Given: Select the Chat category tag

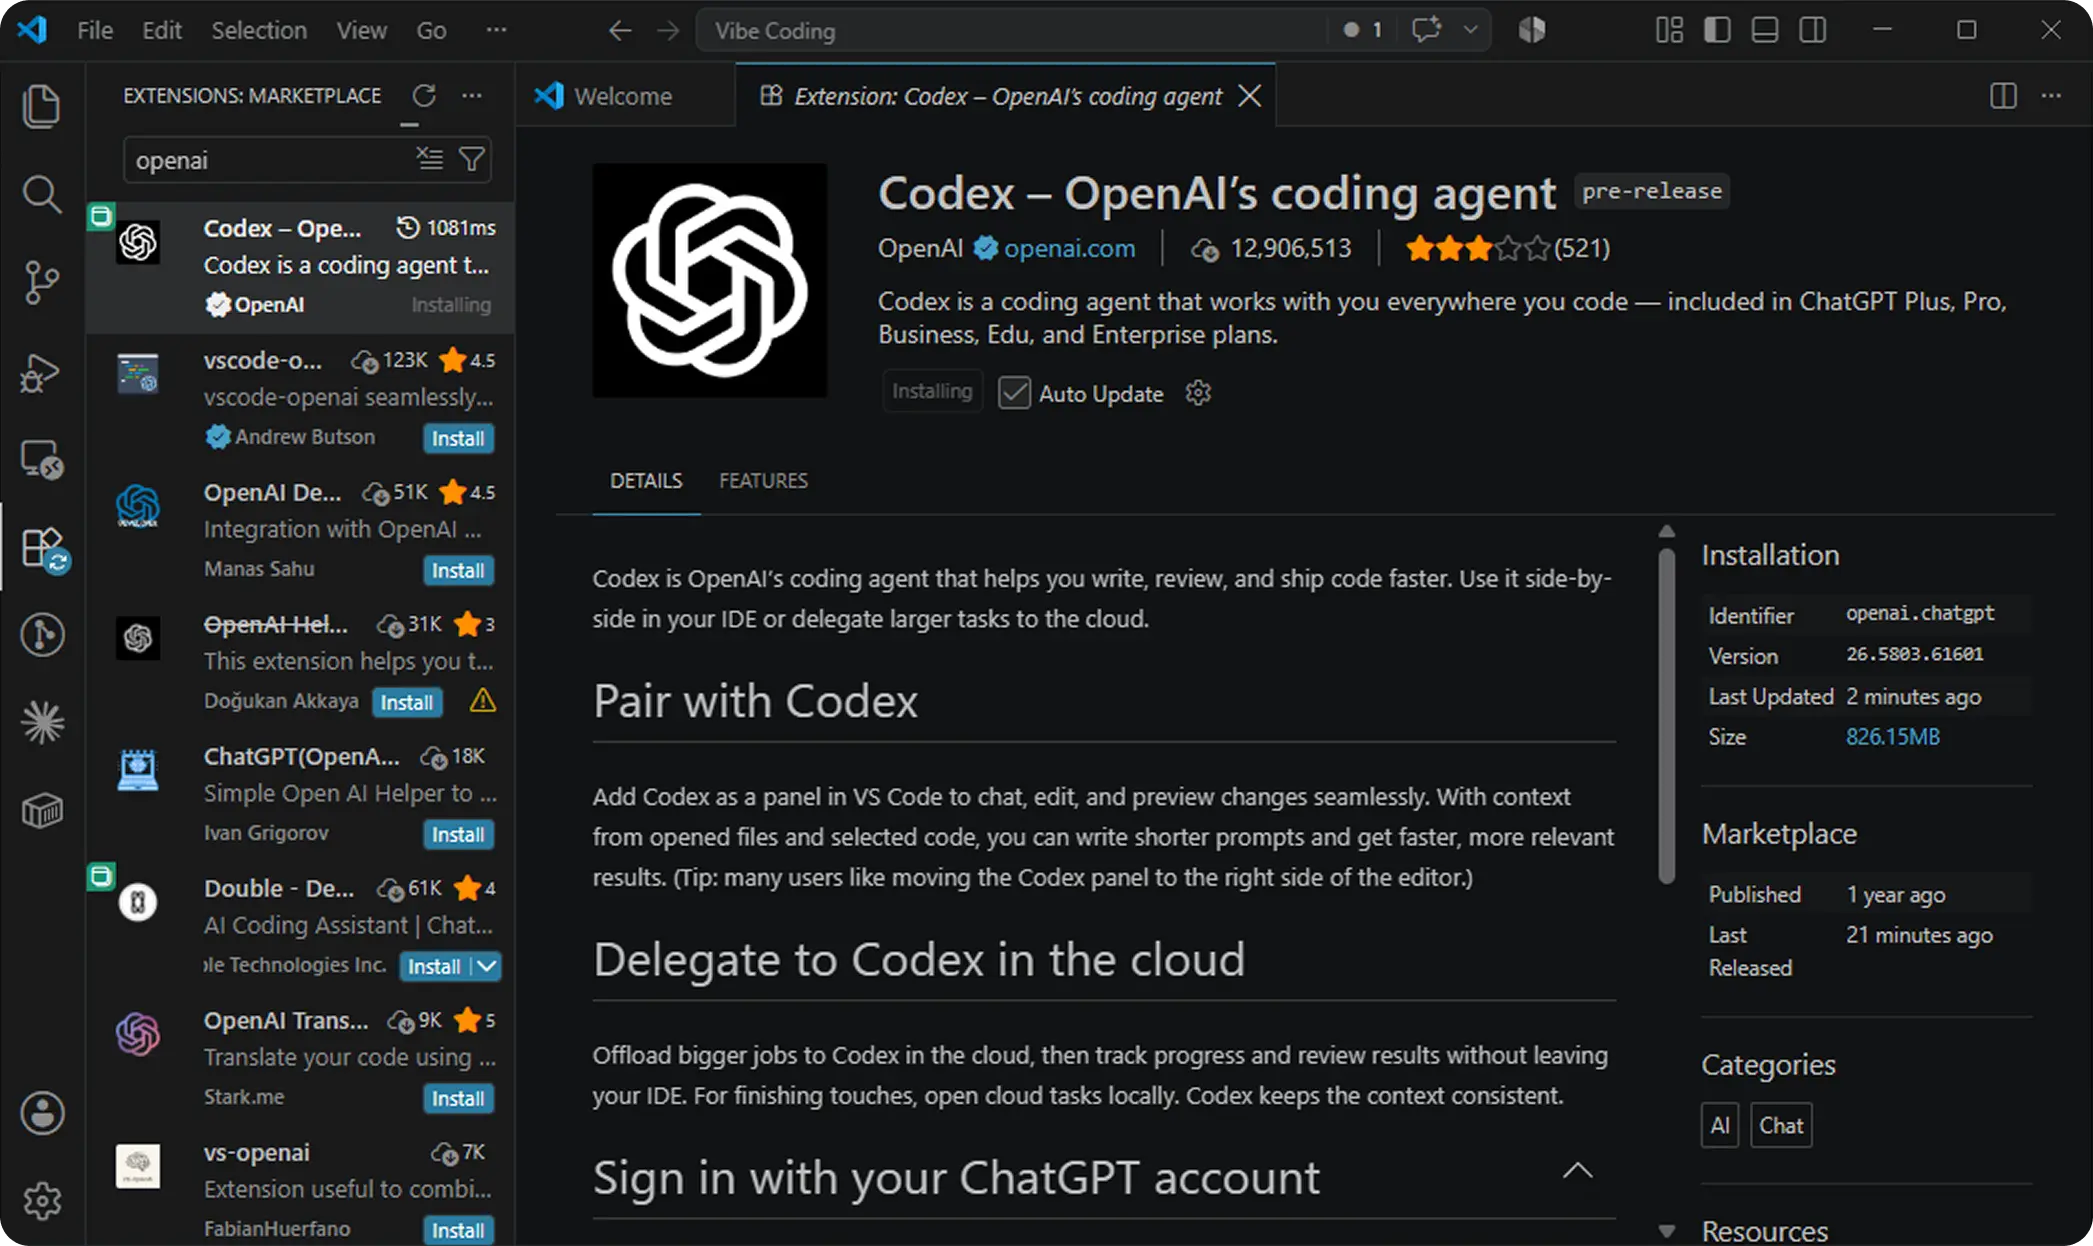Looking at the screenshot, I should pos(1781,1125).
